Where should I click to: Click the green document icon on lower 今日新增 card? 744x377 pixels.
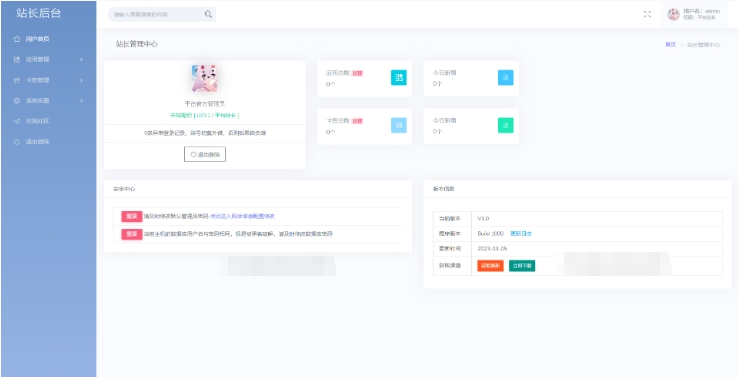[x=505, y=125]
